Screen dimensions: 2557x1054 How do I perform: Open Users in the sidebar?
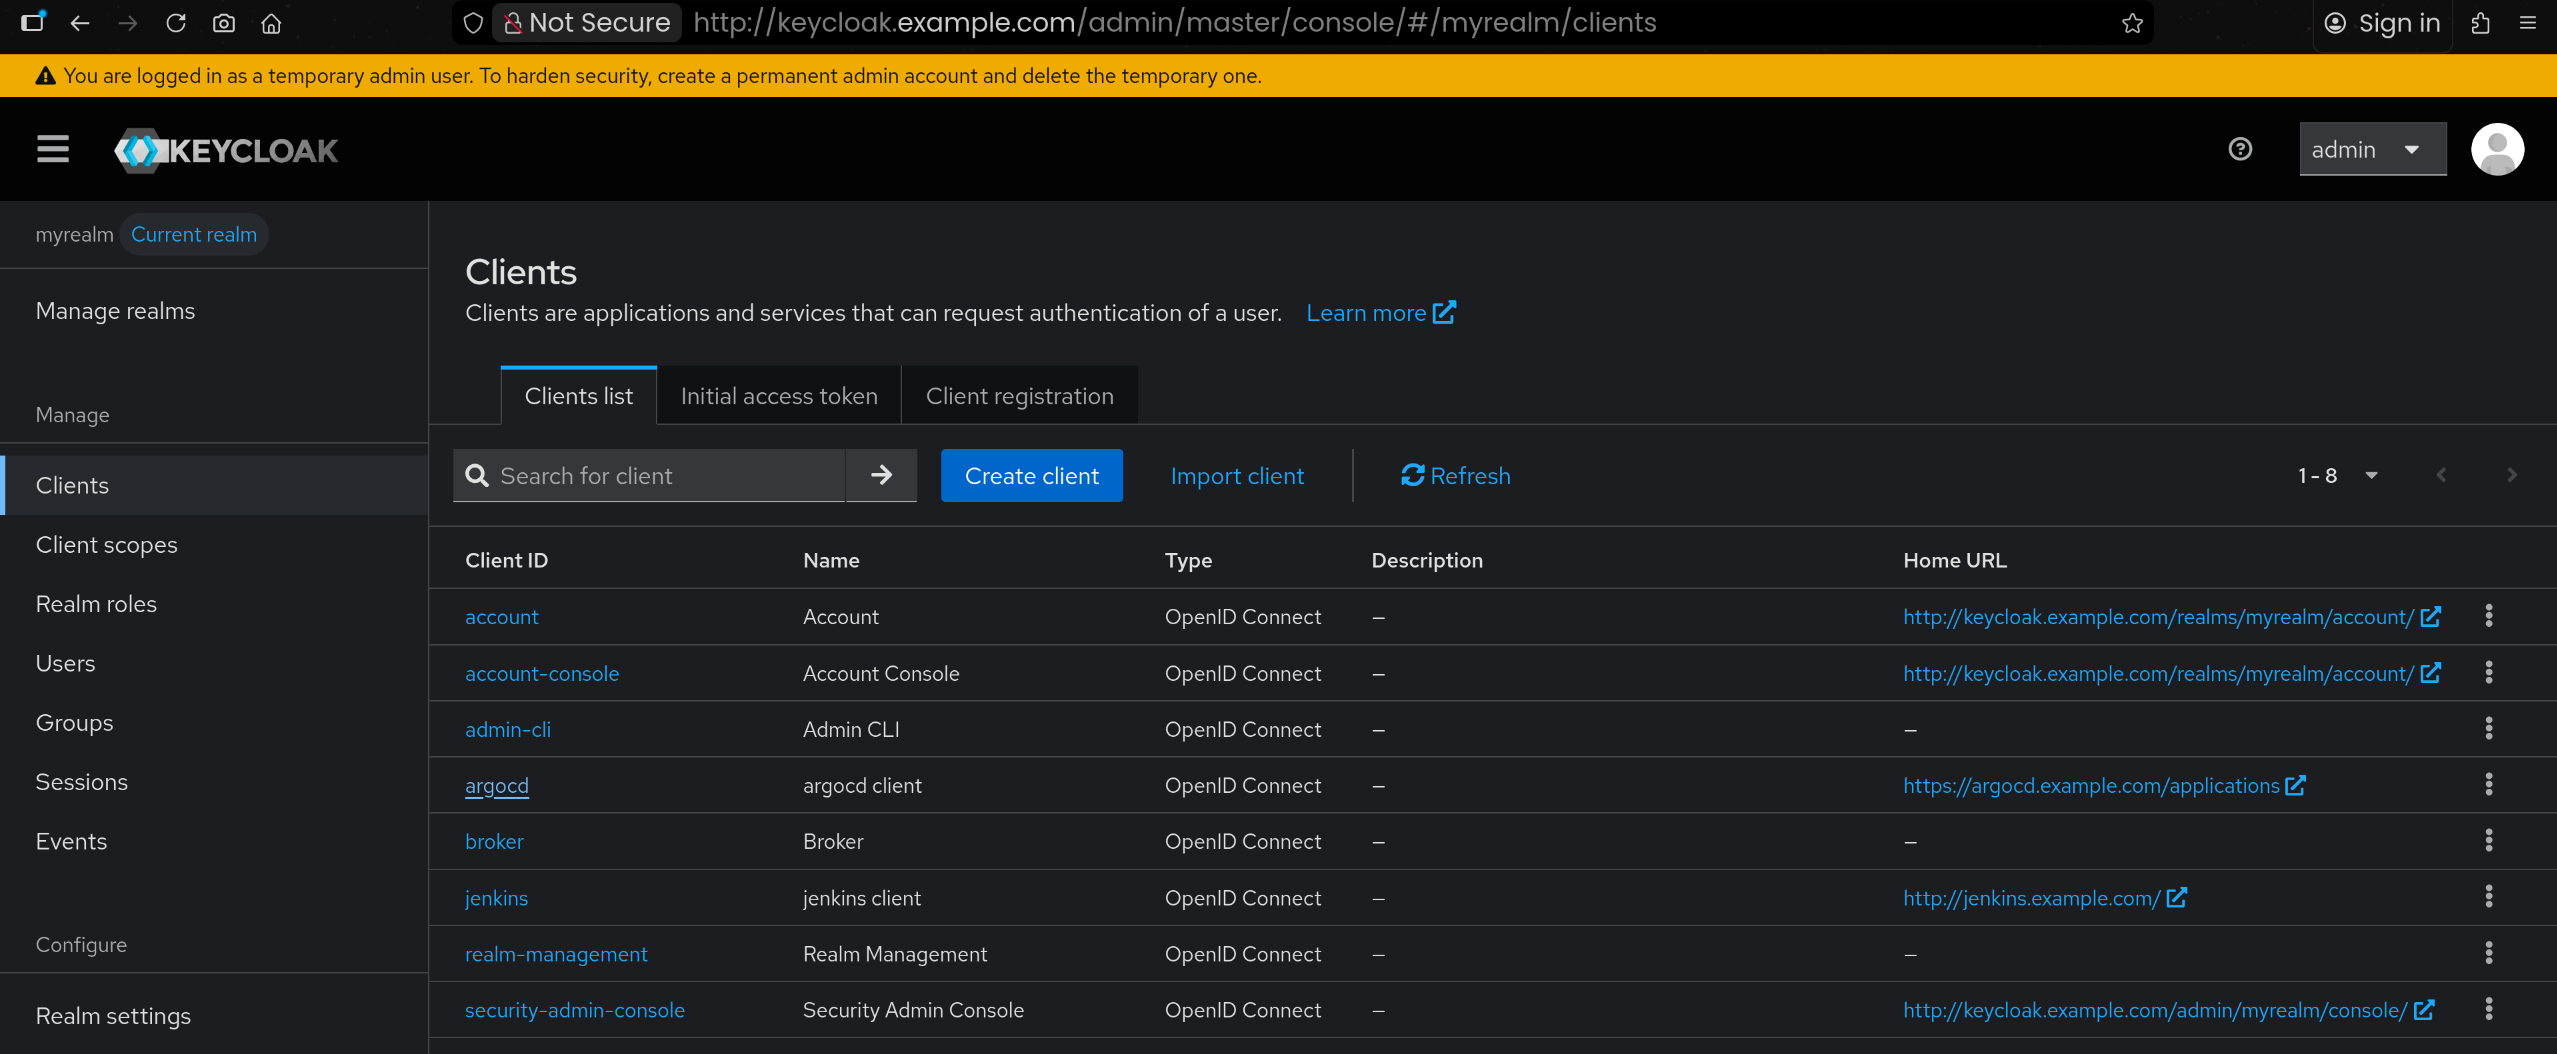[214, 663]
